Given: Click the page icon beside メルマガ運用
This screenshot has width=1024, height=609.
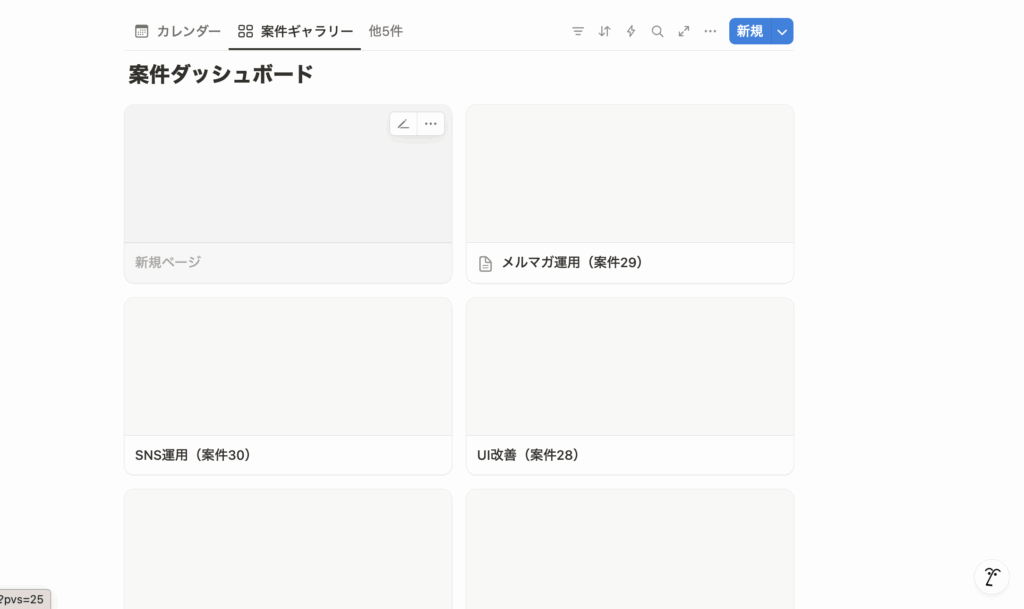Looking at the screenshot, I should [x=486, y=264].
